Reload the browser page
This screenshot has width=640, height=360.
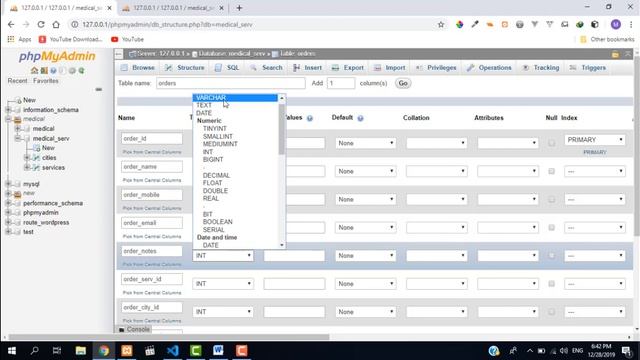coord(41,24)
